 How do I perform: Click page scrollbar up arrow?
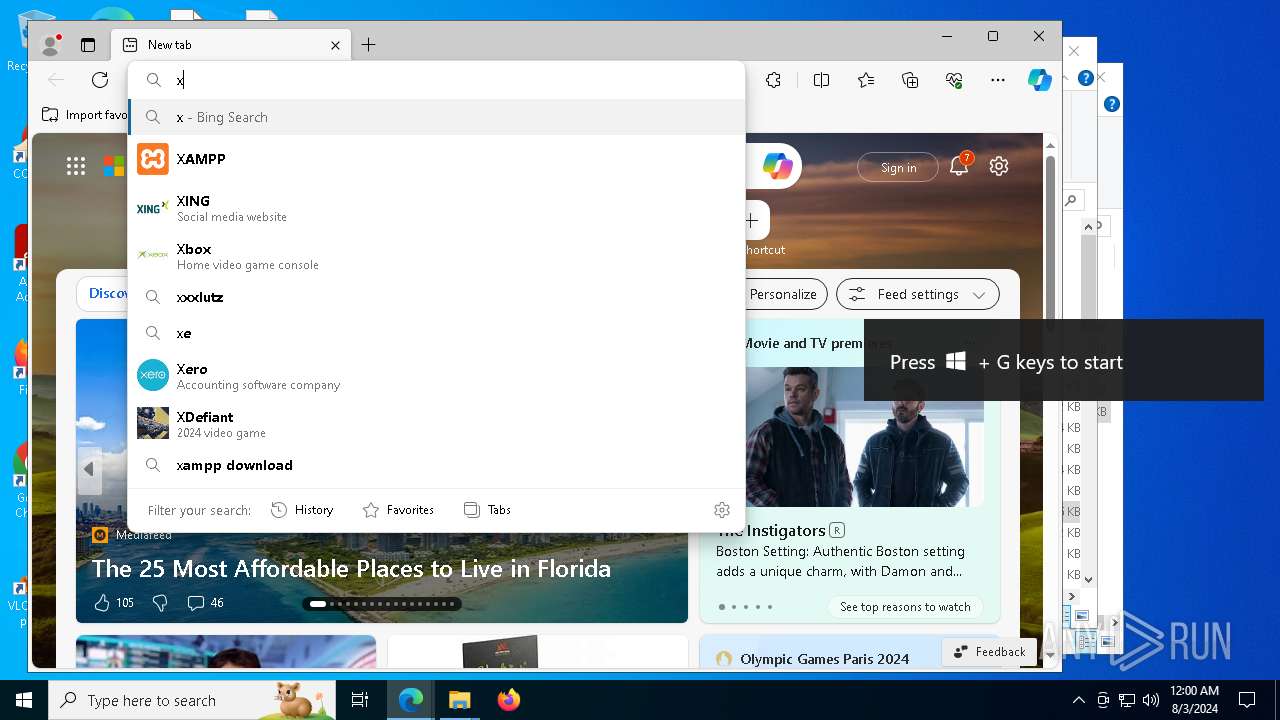click(1050, 146)
